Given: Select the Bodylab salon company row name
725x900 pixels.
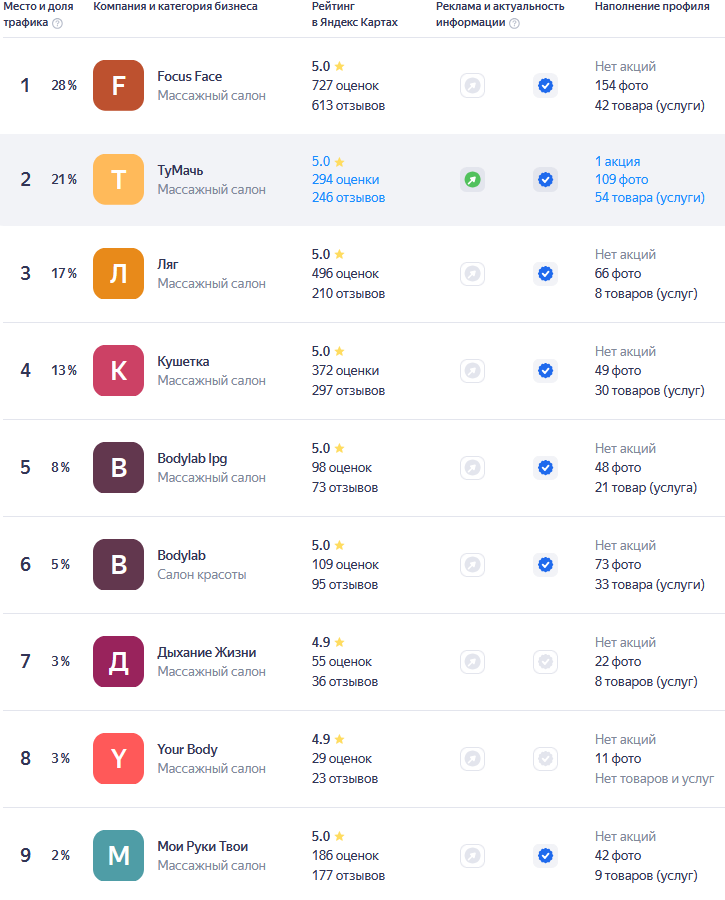Looking at the screenshot, I should coord(181,556).
